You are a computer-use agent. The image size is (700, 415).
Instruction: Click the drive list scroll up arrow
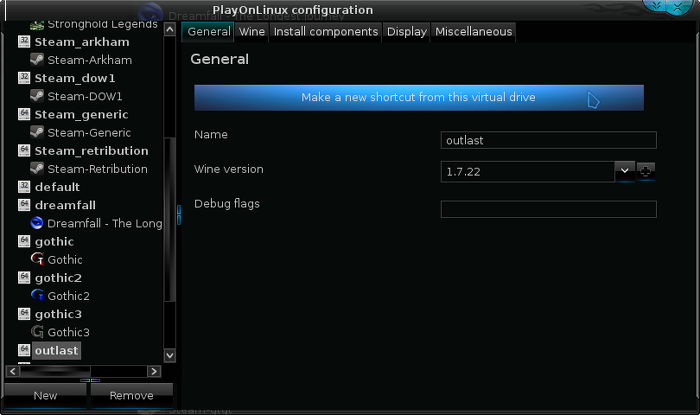[170, 29]
